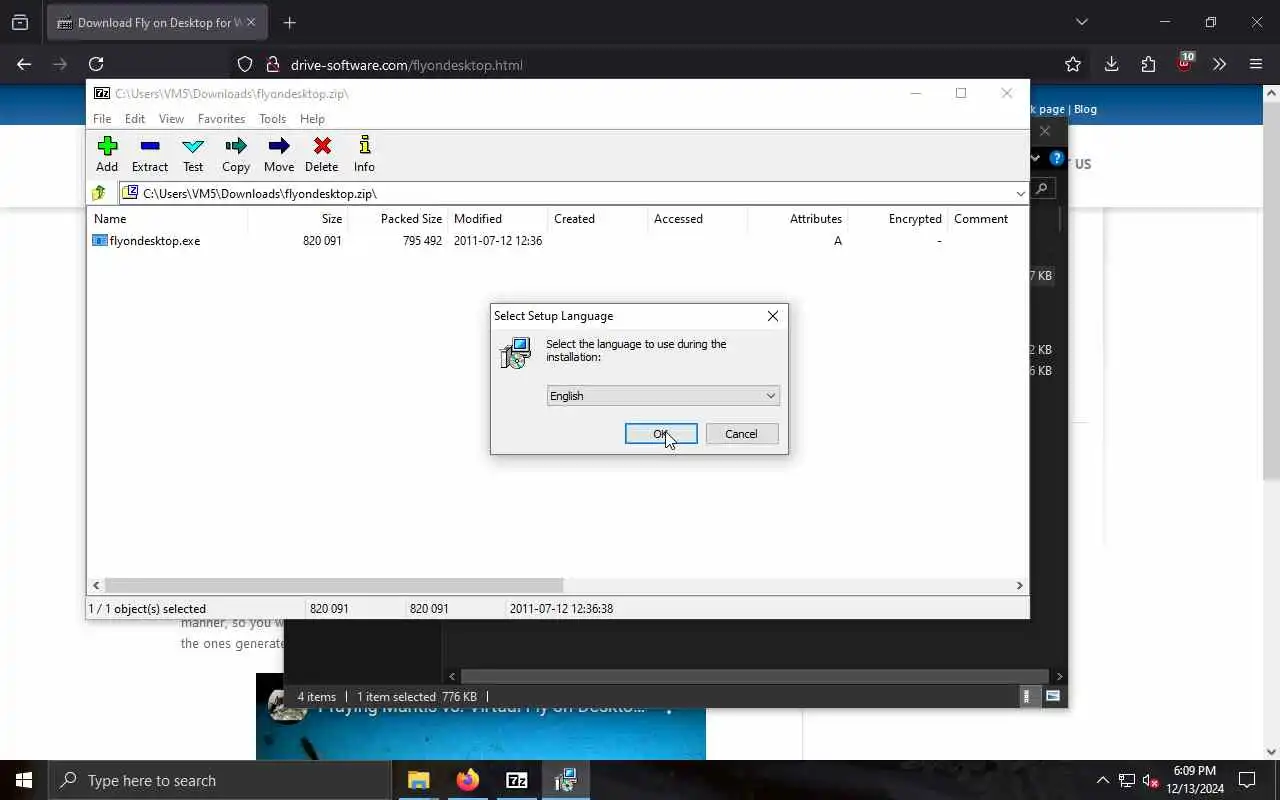The width and height of the screenshot is (1280, 800).
Task: Click the site padlock icon
Action: click(x=272, y=65)
